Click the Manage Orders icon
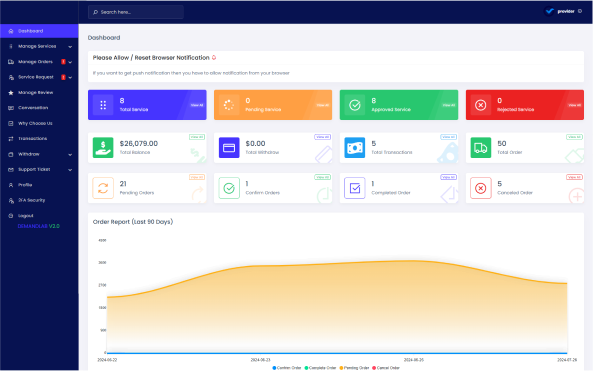Image resolution: width=593 pixels, height=371 pixels. [11, 62]
